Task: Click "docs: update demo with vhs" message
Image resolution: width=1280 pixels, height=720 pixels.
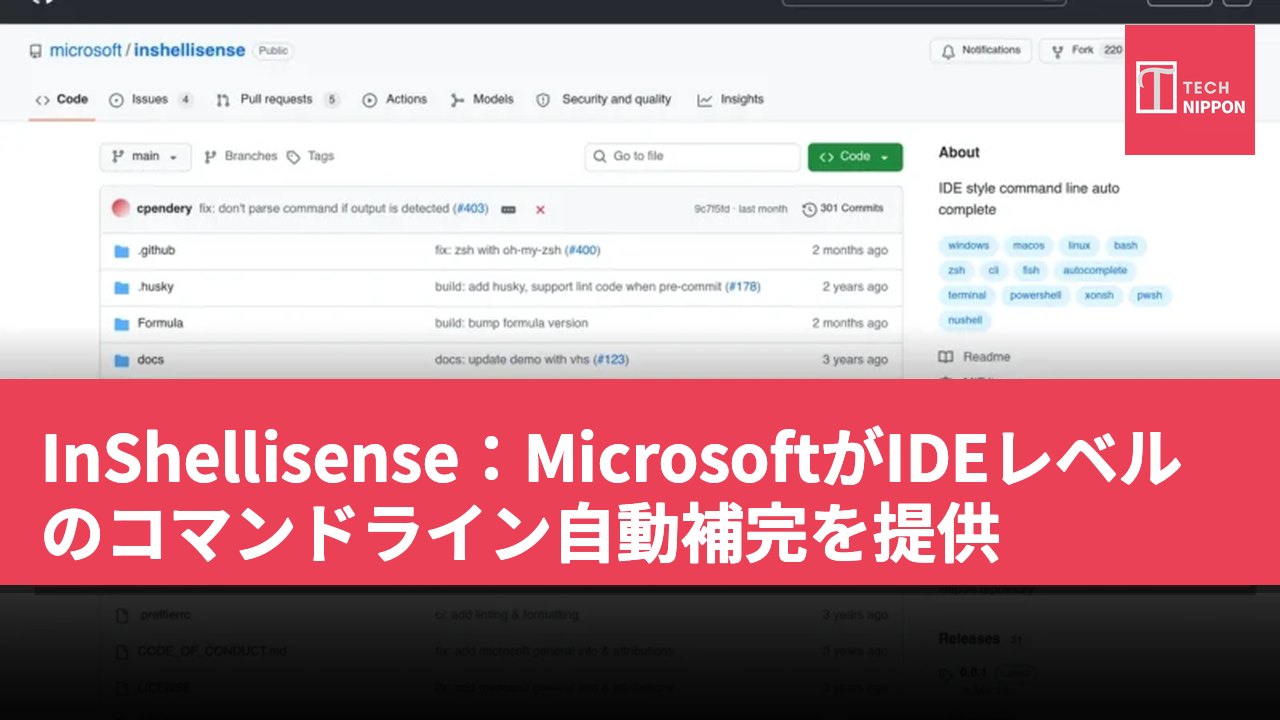Action: tap(512, 360)
